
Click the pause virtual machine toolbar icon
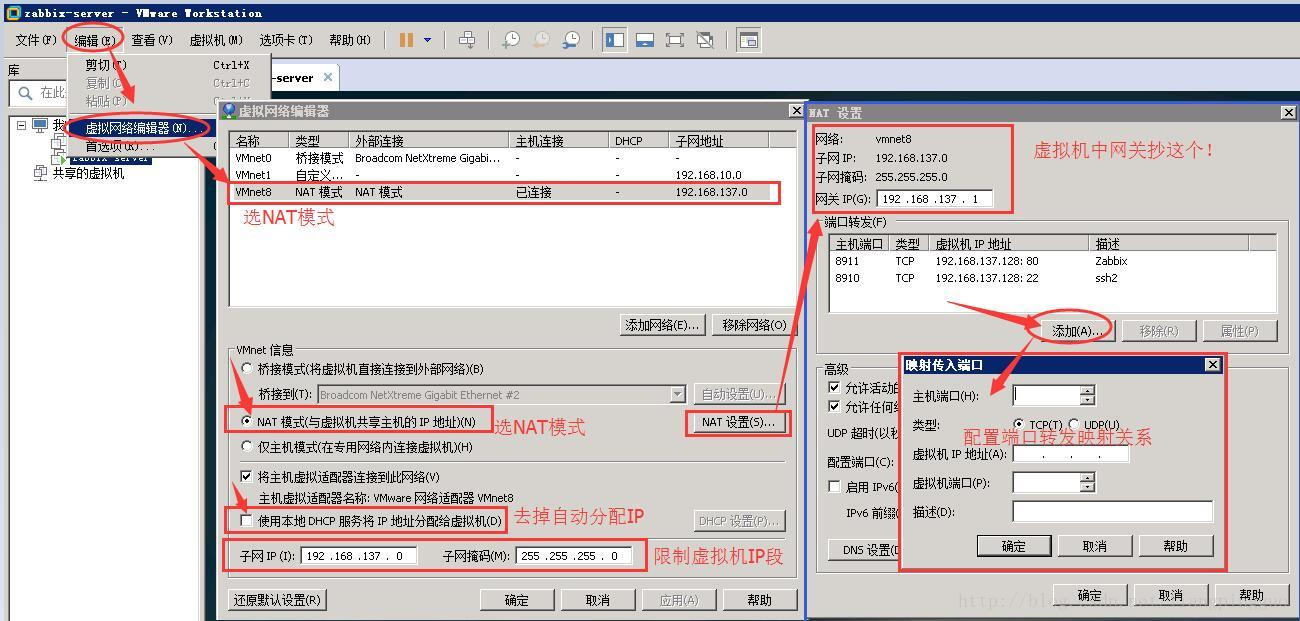tap(406, 40)
